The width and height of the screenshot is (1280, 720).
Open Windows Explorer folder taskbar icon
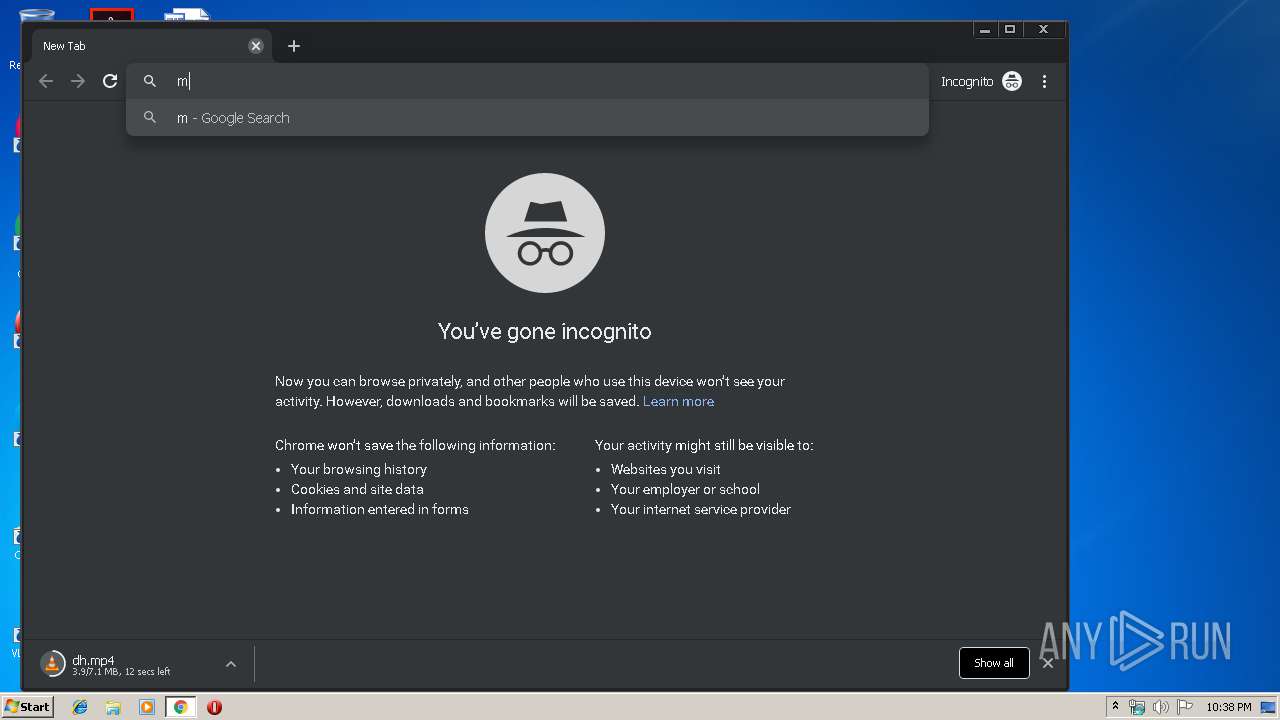113,707
